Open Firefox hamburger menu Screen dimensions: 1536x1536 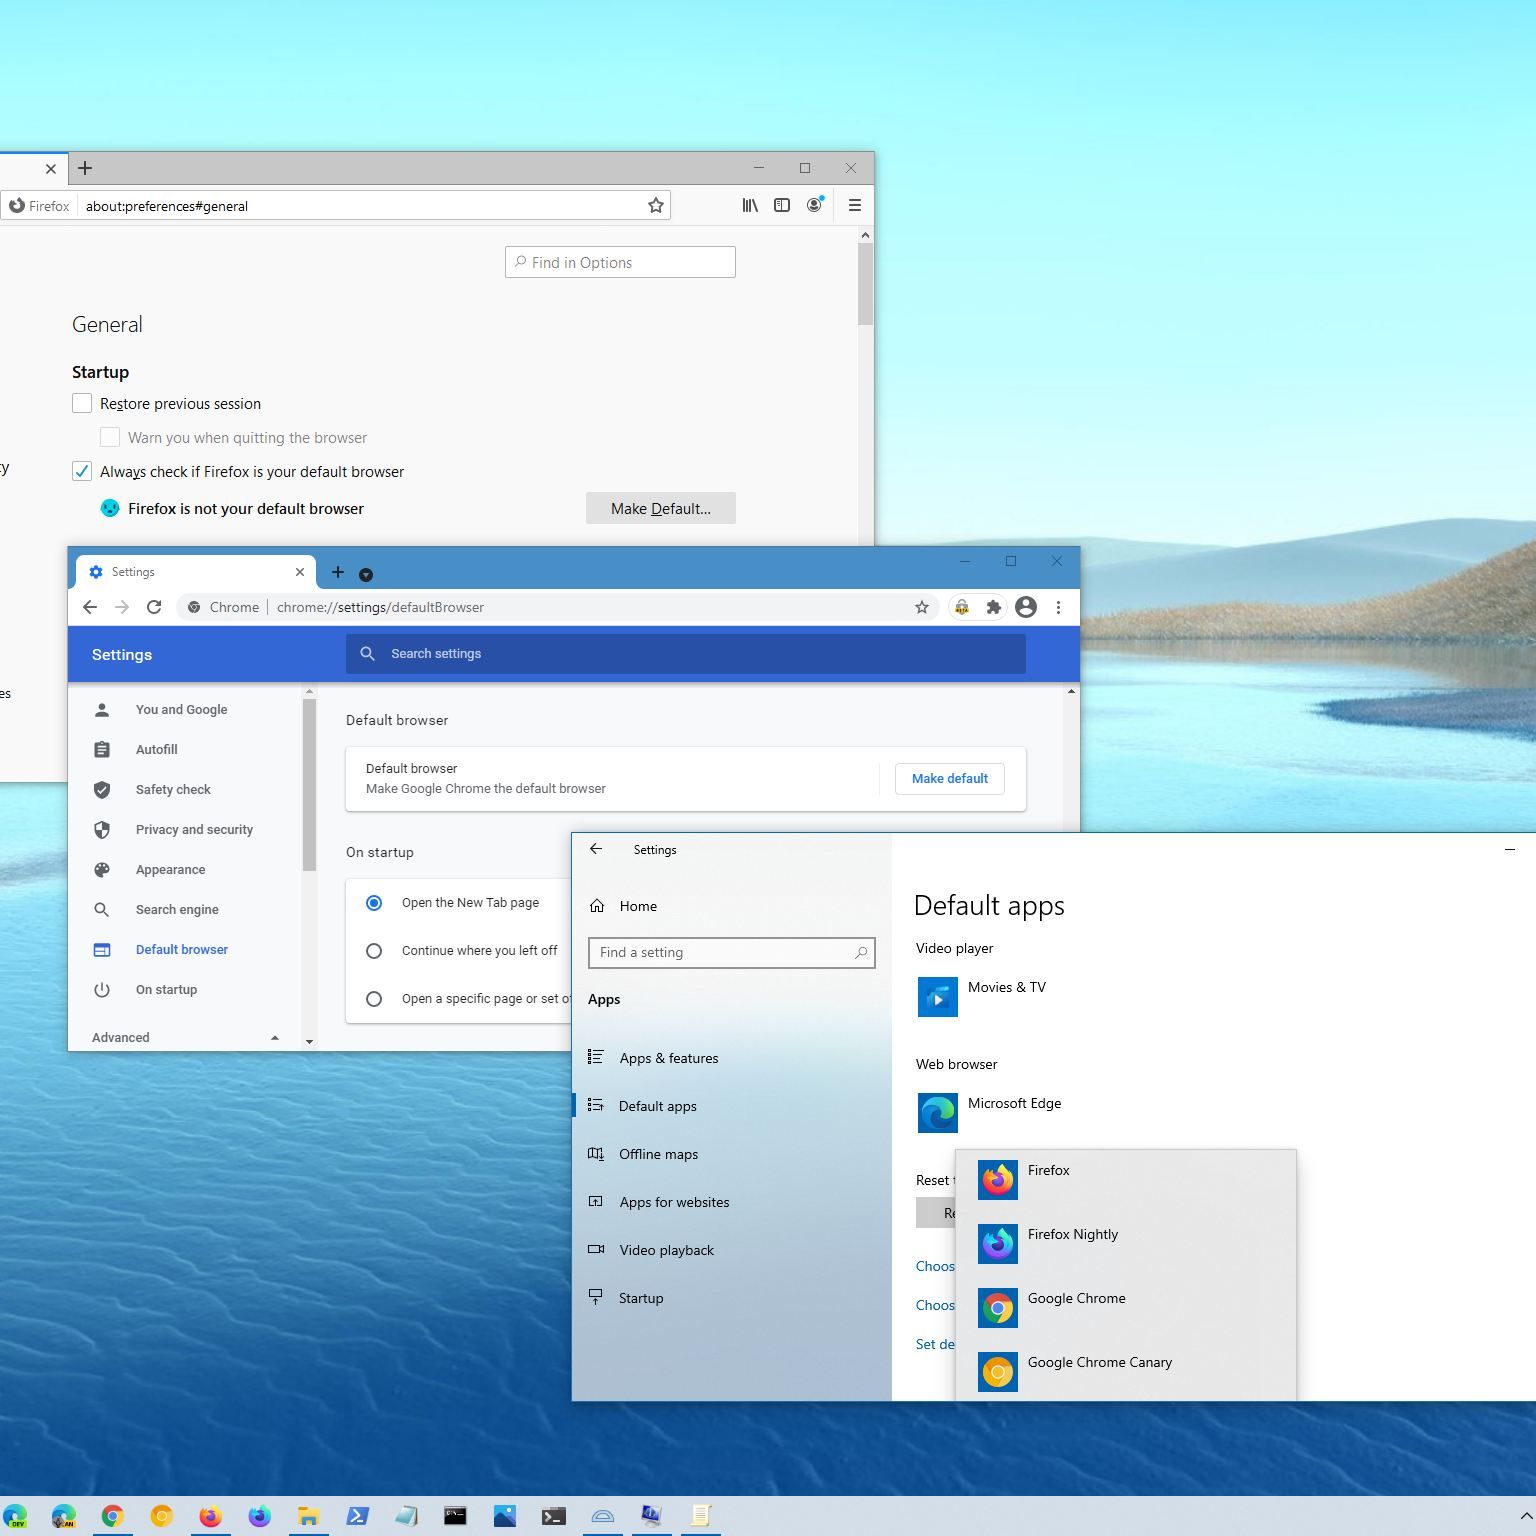coord(854,205)
